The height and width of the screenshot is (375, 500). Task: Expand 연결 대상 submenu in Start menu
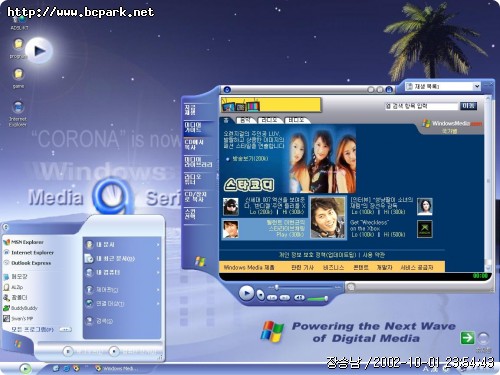122,304
